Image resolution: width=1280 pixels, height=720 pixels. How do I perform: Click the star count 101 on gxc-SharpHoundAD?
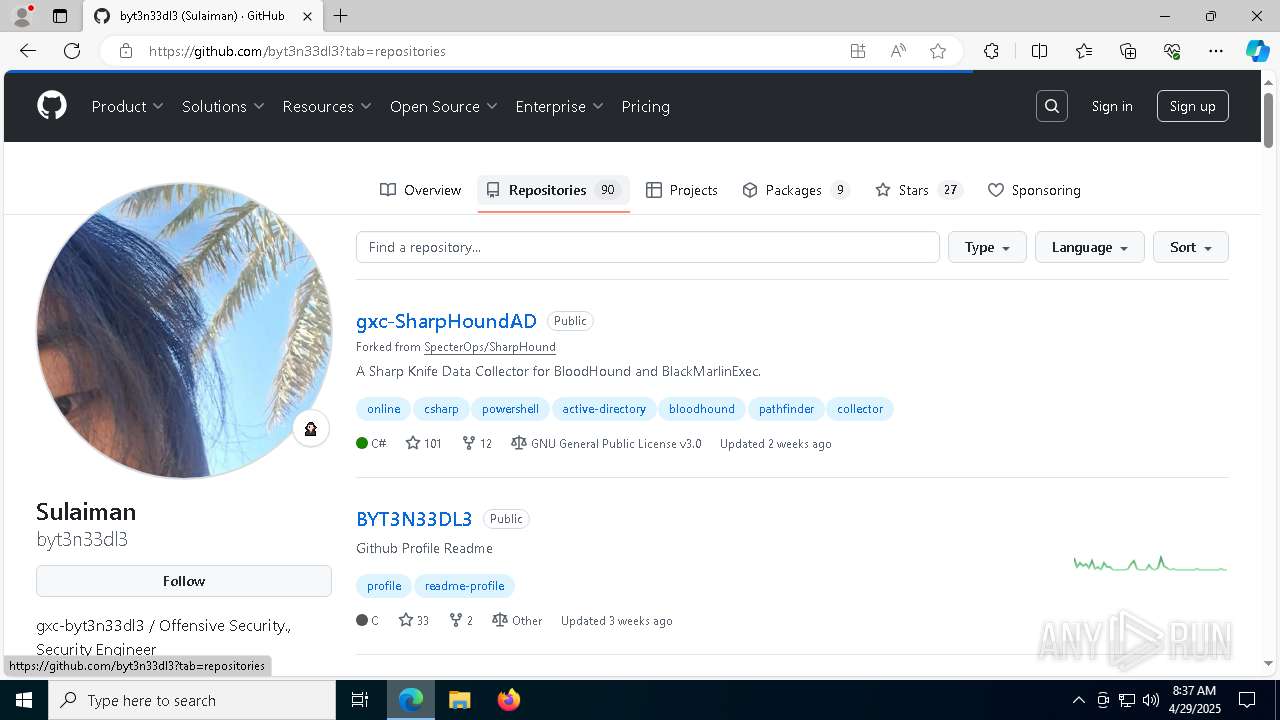coord(424,443)
